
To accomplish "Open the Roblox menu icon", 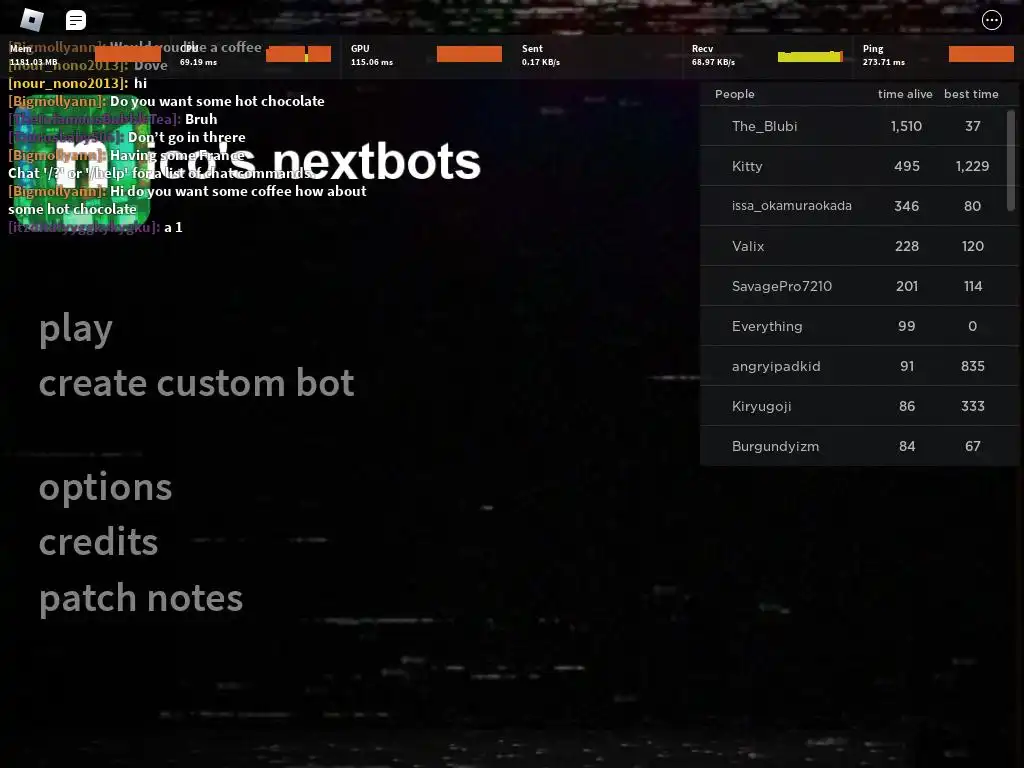I will (31, 20).
